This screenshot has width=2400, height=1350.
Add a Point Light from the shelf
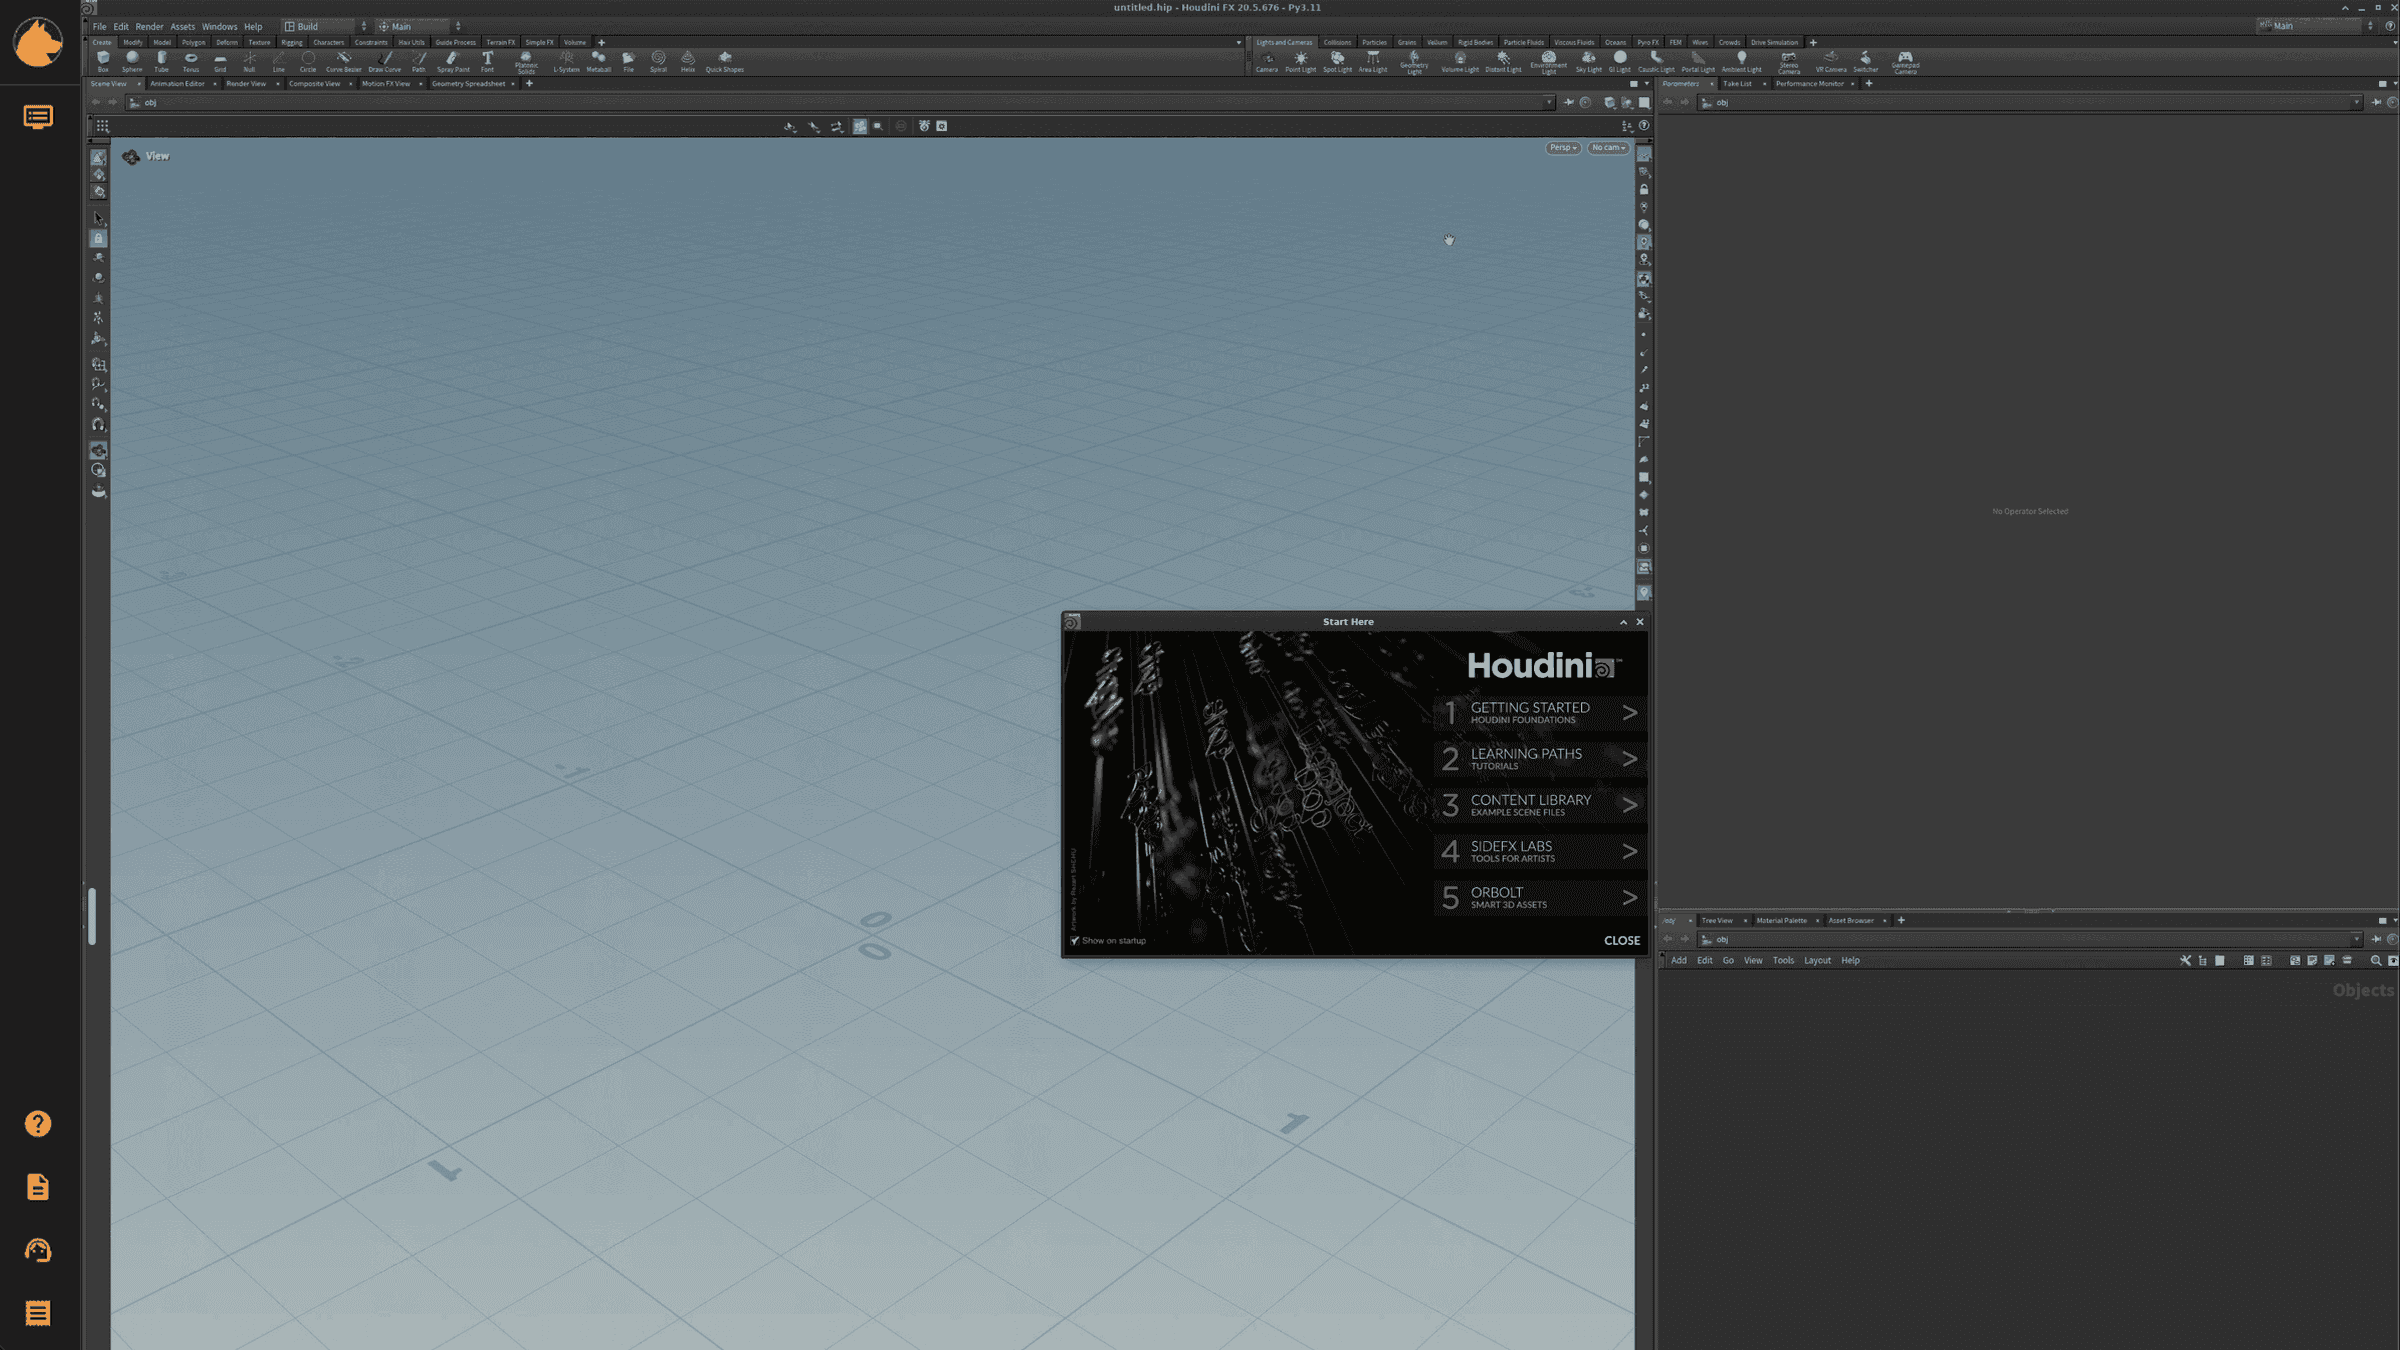pos(1301,62)
